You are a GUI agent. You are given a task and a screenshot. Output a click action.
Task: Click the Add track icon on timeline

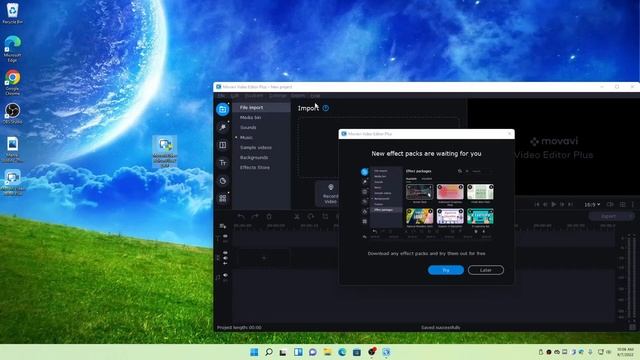(222, 226)
